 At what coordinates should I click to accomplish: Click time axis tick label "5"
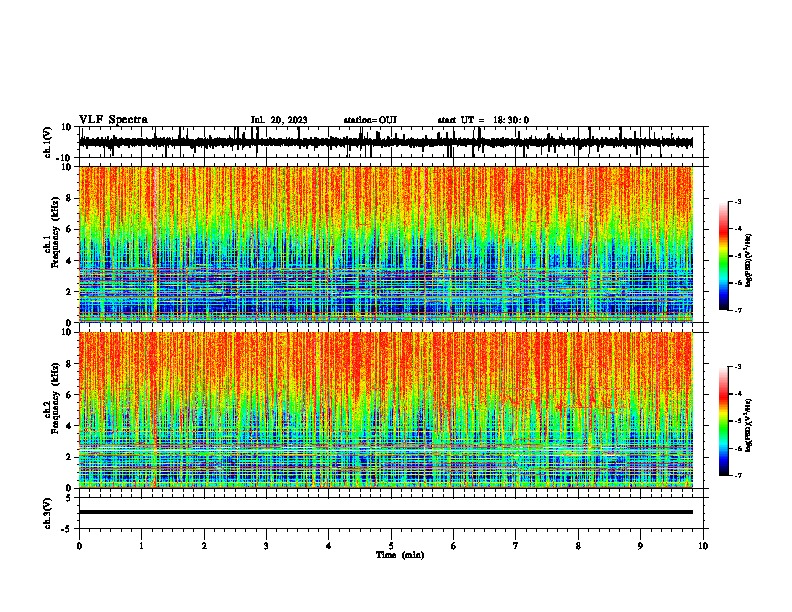tap(391, 546)
